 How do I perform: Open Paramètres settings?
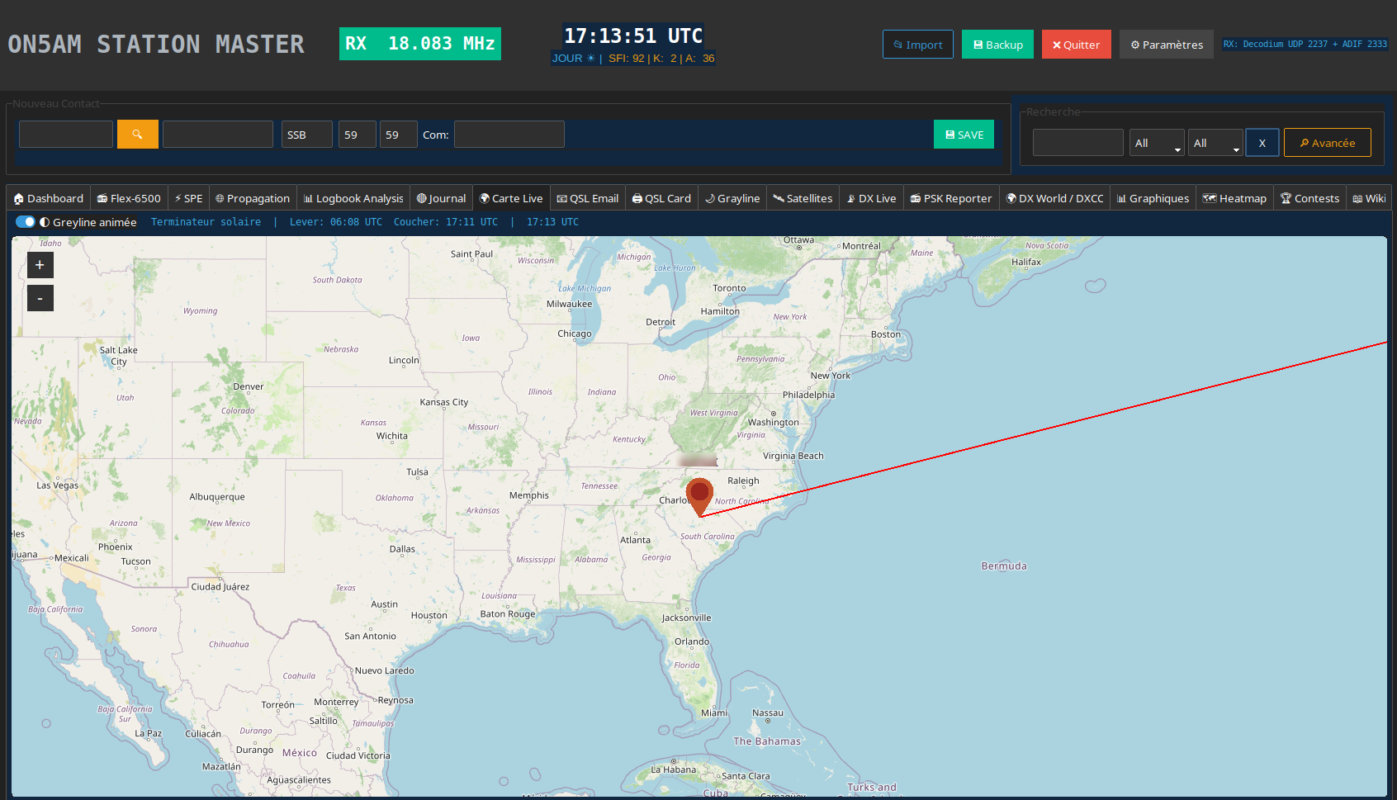coord(1167,44)
